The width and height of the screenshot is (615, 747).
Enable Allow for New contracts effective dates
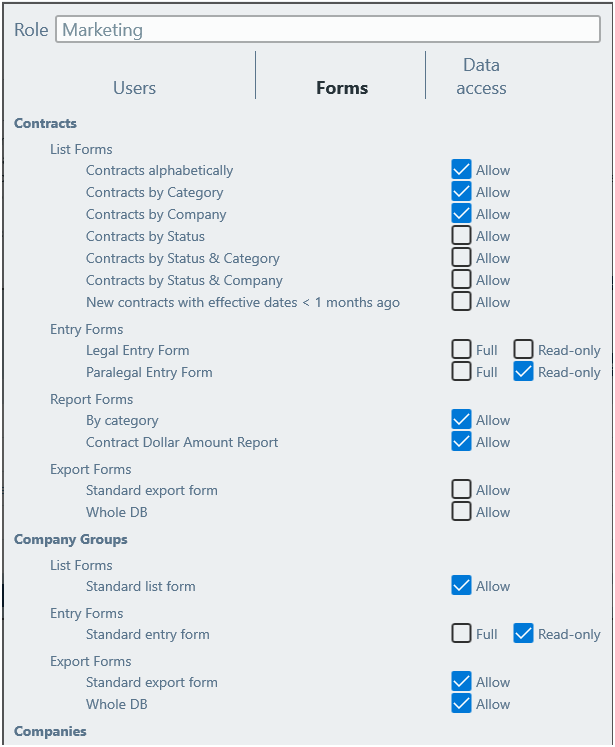coord(461,303)
